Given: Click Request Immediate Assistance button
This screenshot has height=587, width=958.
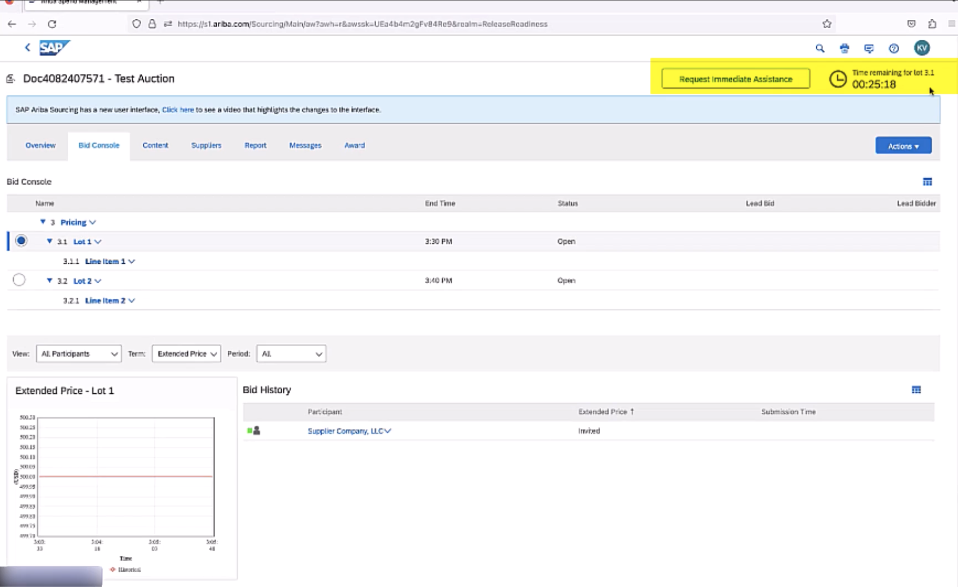Looking at the screenshot, I should coord(735,79).
